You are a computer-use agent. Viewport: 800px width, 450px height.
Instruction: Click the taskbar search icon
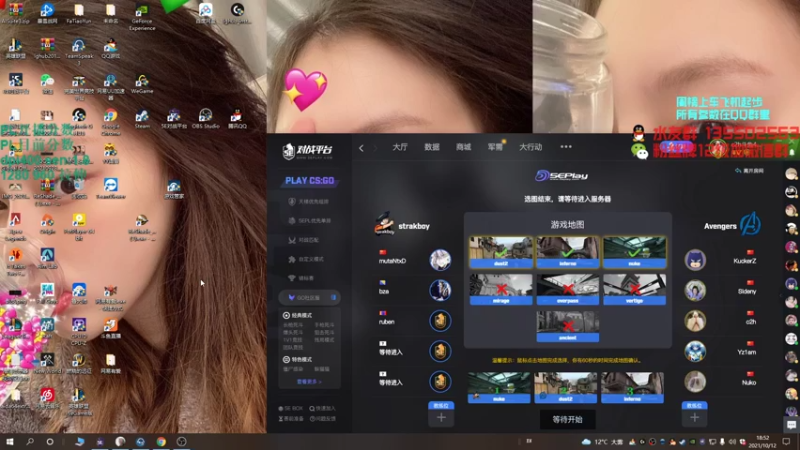click(x=30, y=441)
